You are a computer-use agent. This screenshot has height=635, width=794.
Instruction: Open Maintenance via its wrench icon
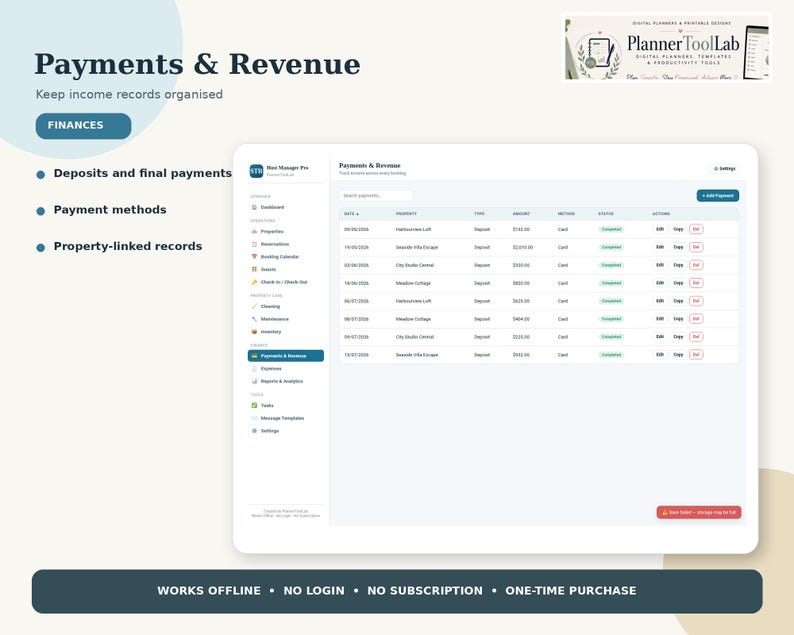[254, 319]
